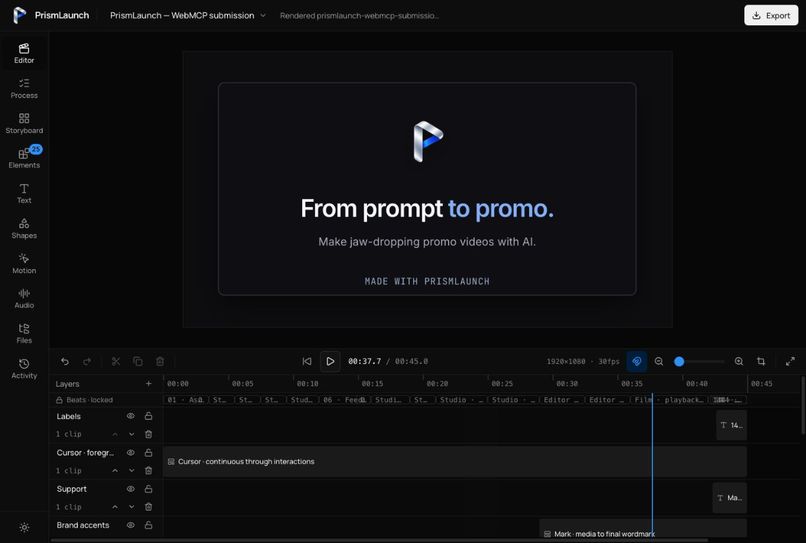
Task: Open the Editor panel in sidebar
Action: pos(24,53)
